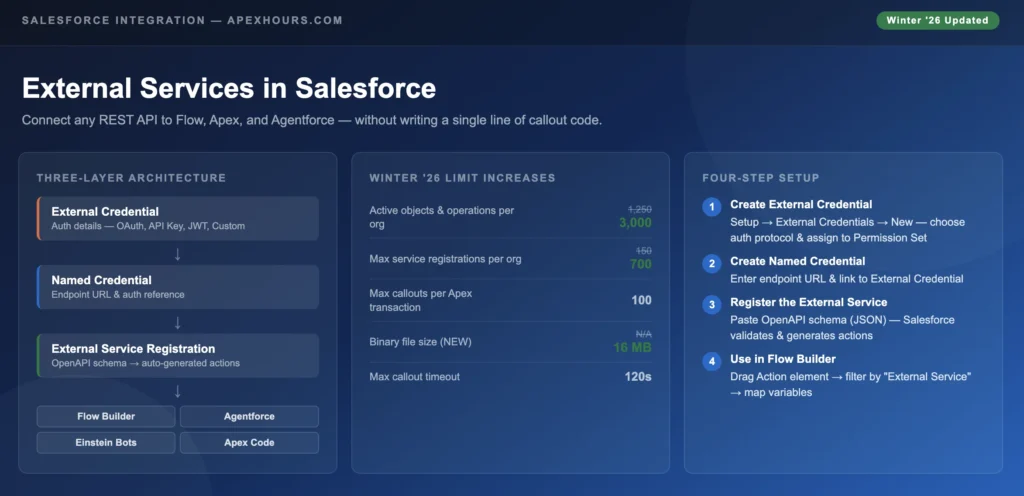The width and height of the screenshot is (1024, 496).
Task: Click the Winter '26 Limit Increases heading
Action: [462, 178]
